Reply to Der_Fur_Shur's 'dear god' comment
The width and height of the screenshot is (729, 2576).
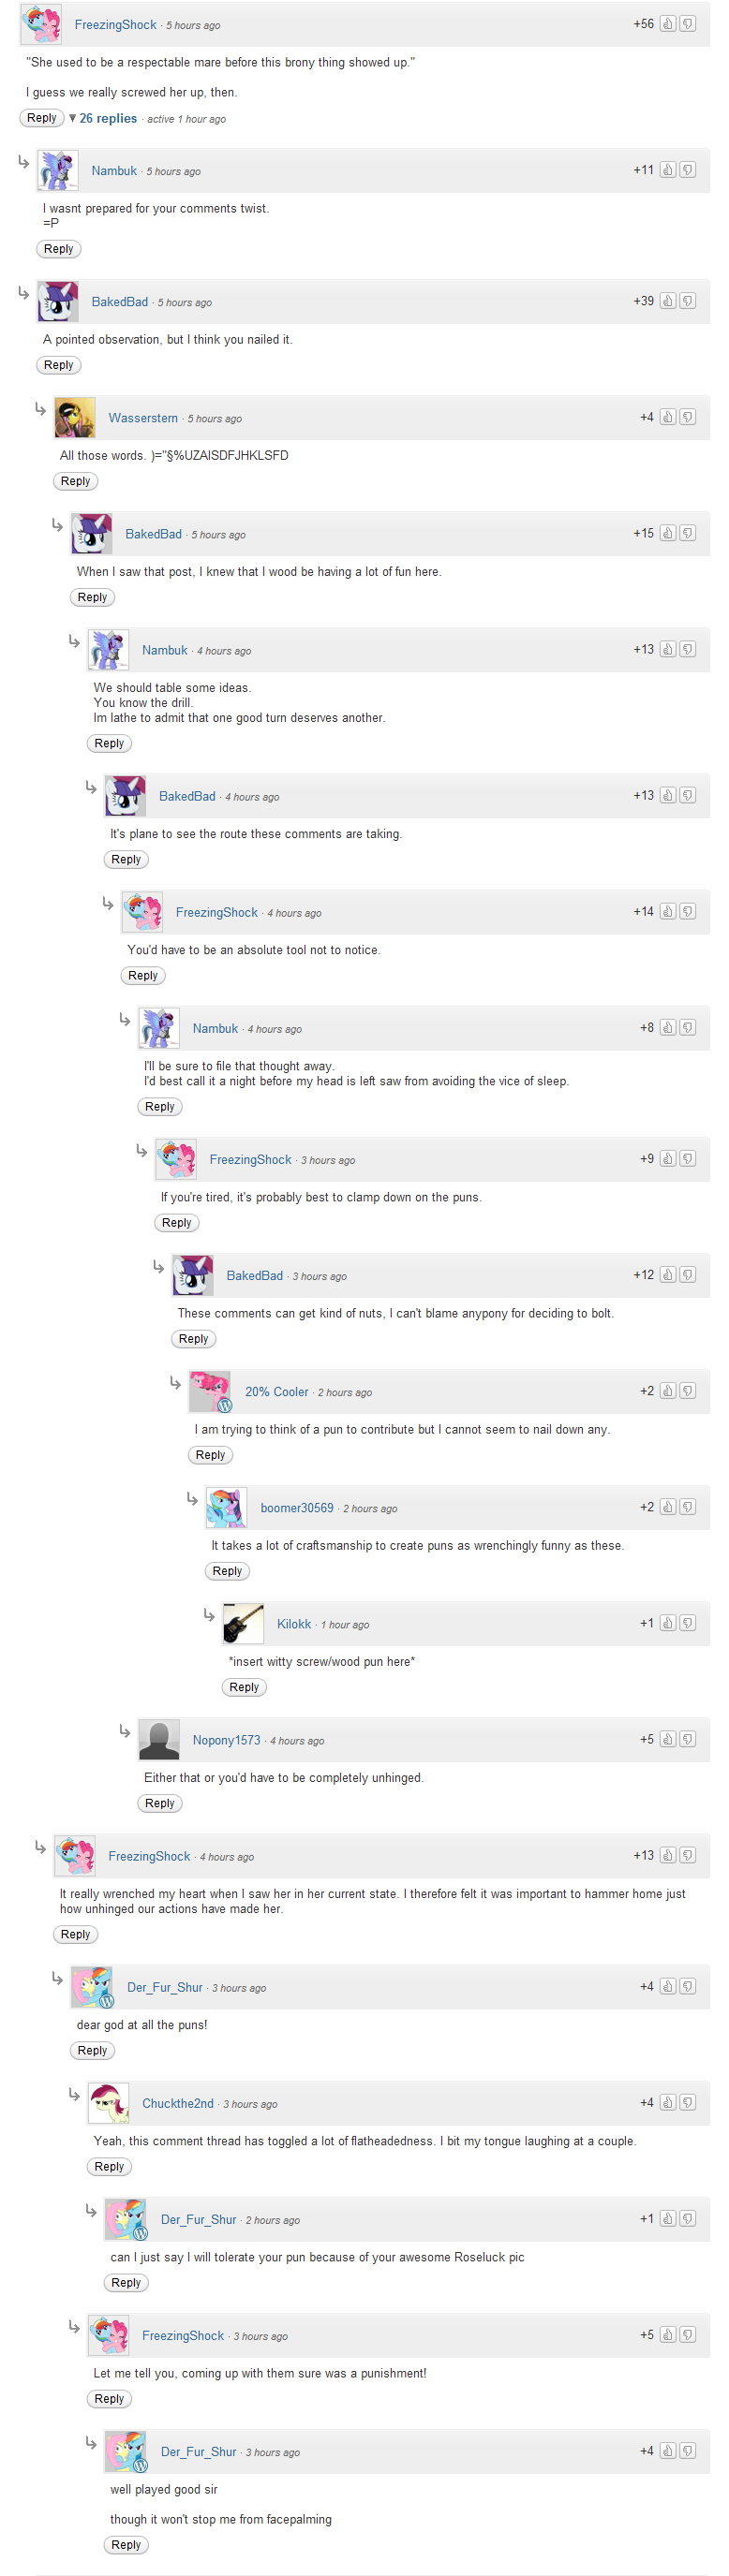[92, 2049]
